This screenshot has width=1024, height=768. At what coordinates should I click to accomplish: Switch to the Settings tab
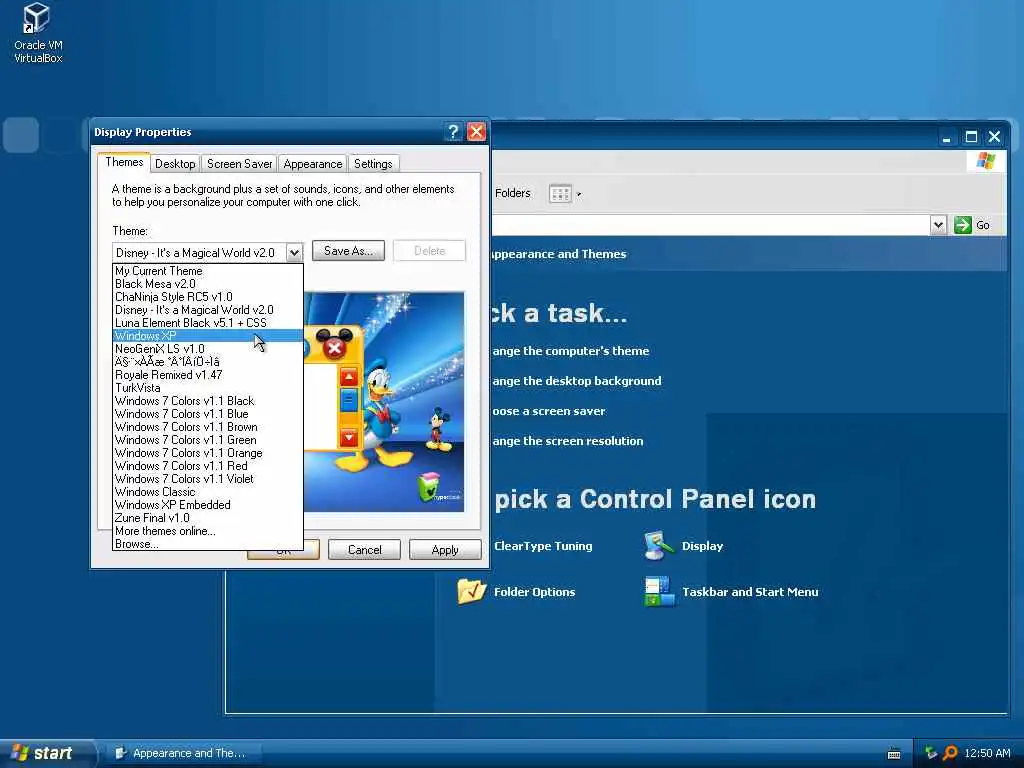point(373,164)
